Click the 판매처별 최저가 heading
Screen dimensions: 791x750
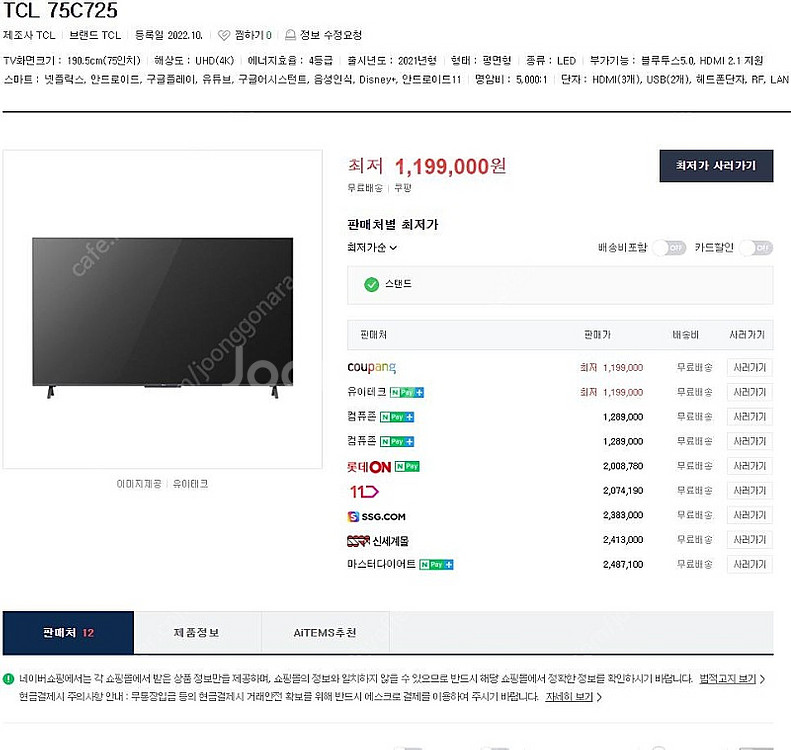[x=392, y=225]
